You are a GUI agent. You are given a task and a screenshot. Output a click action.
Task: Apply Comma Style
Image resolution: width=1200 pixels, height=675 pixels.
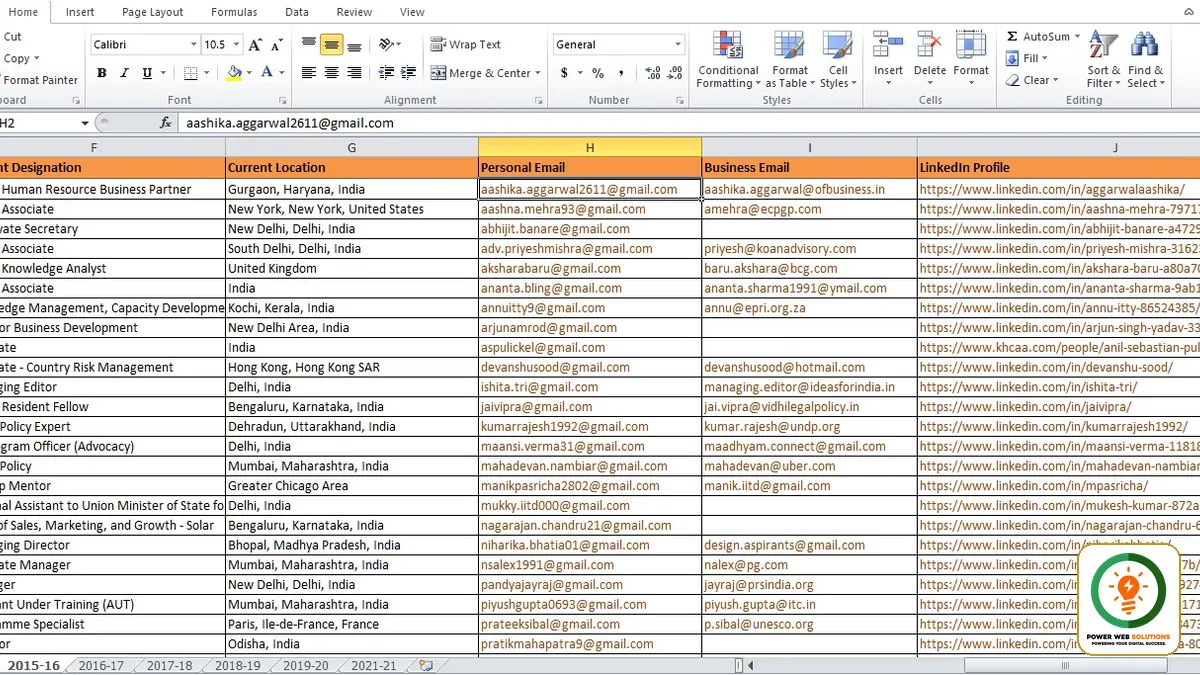pos(620,73)
